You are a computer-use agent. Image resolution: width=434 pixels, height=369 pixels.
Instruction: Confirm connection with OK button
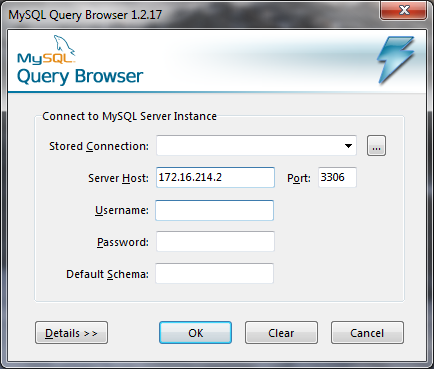point(195,333)
